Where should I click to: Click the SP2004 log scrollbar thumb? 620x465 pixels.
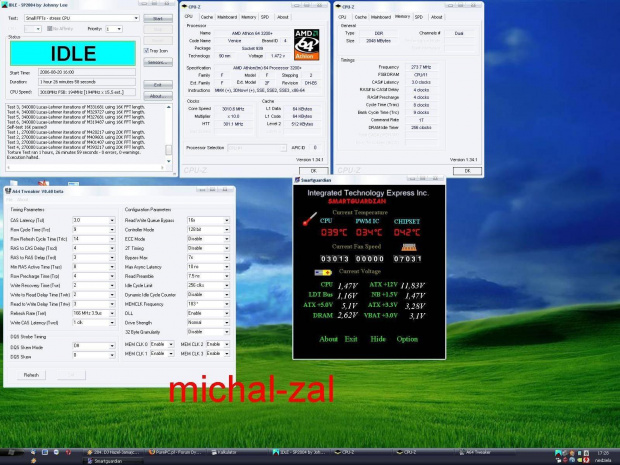168,150
